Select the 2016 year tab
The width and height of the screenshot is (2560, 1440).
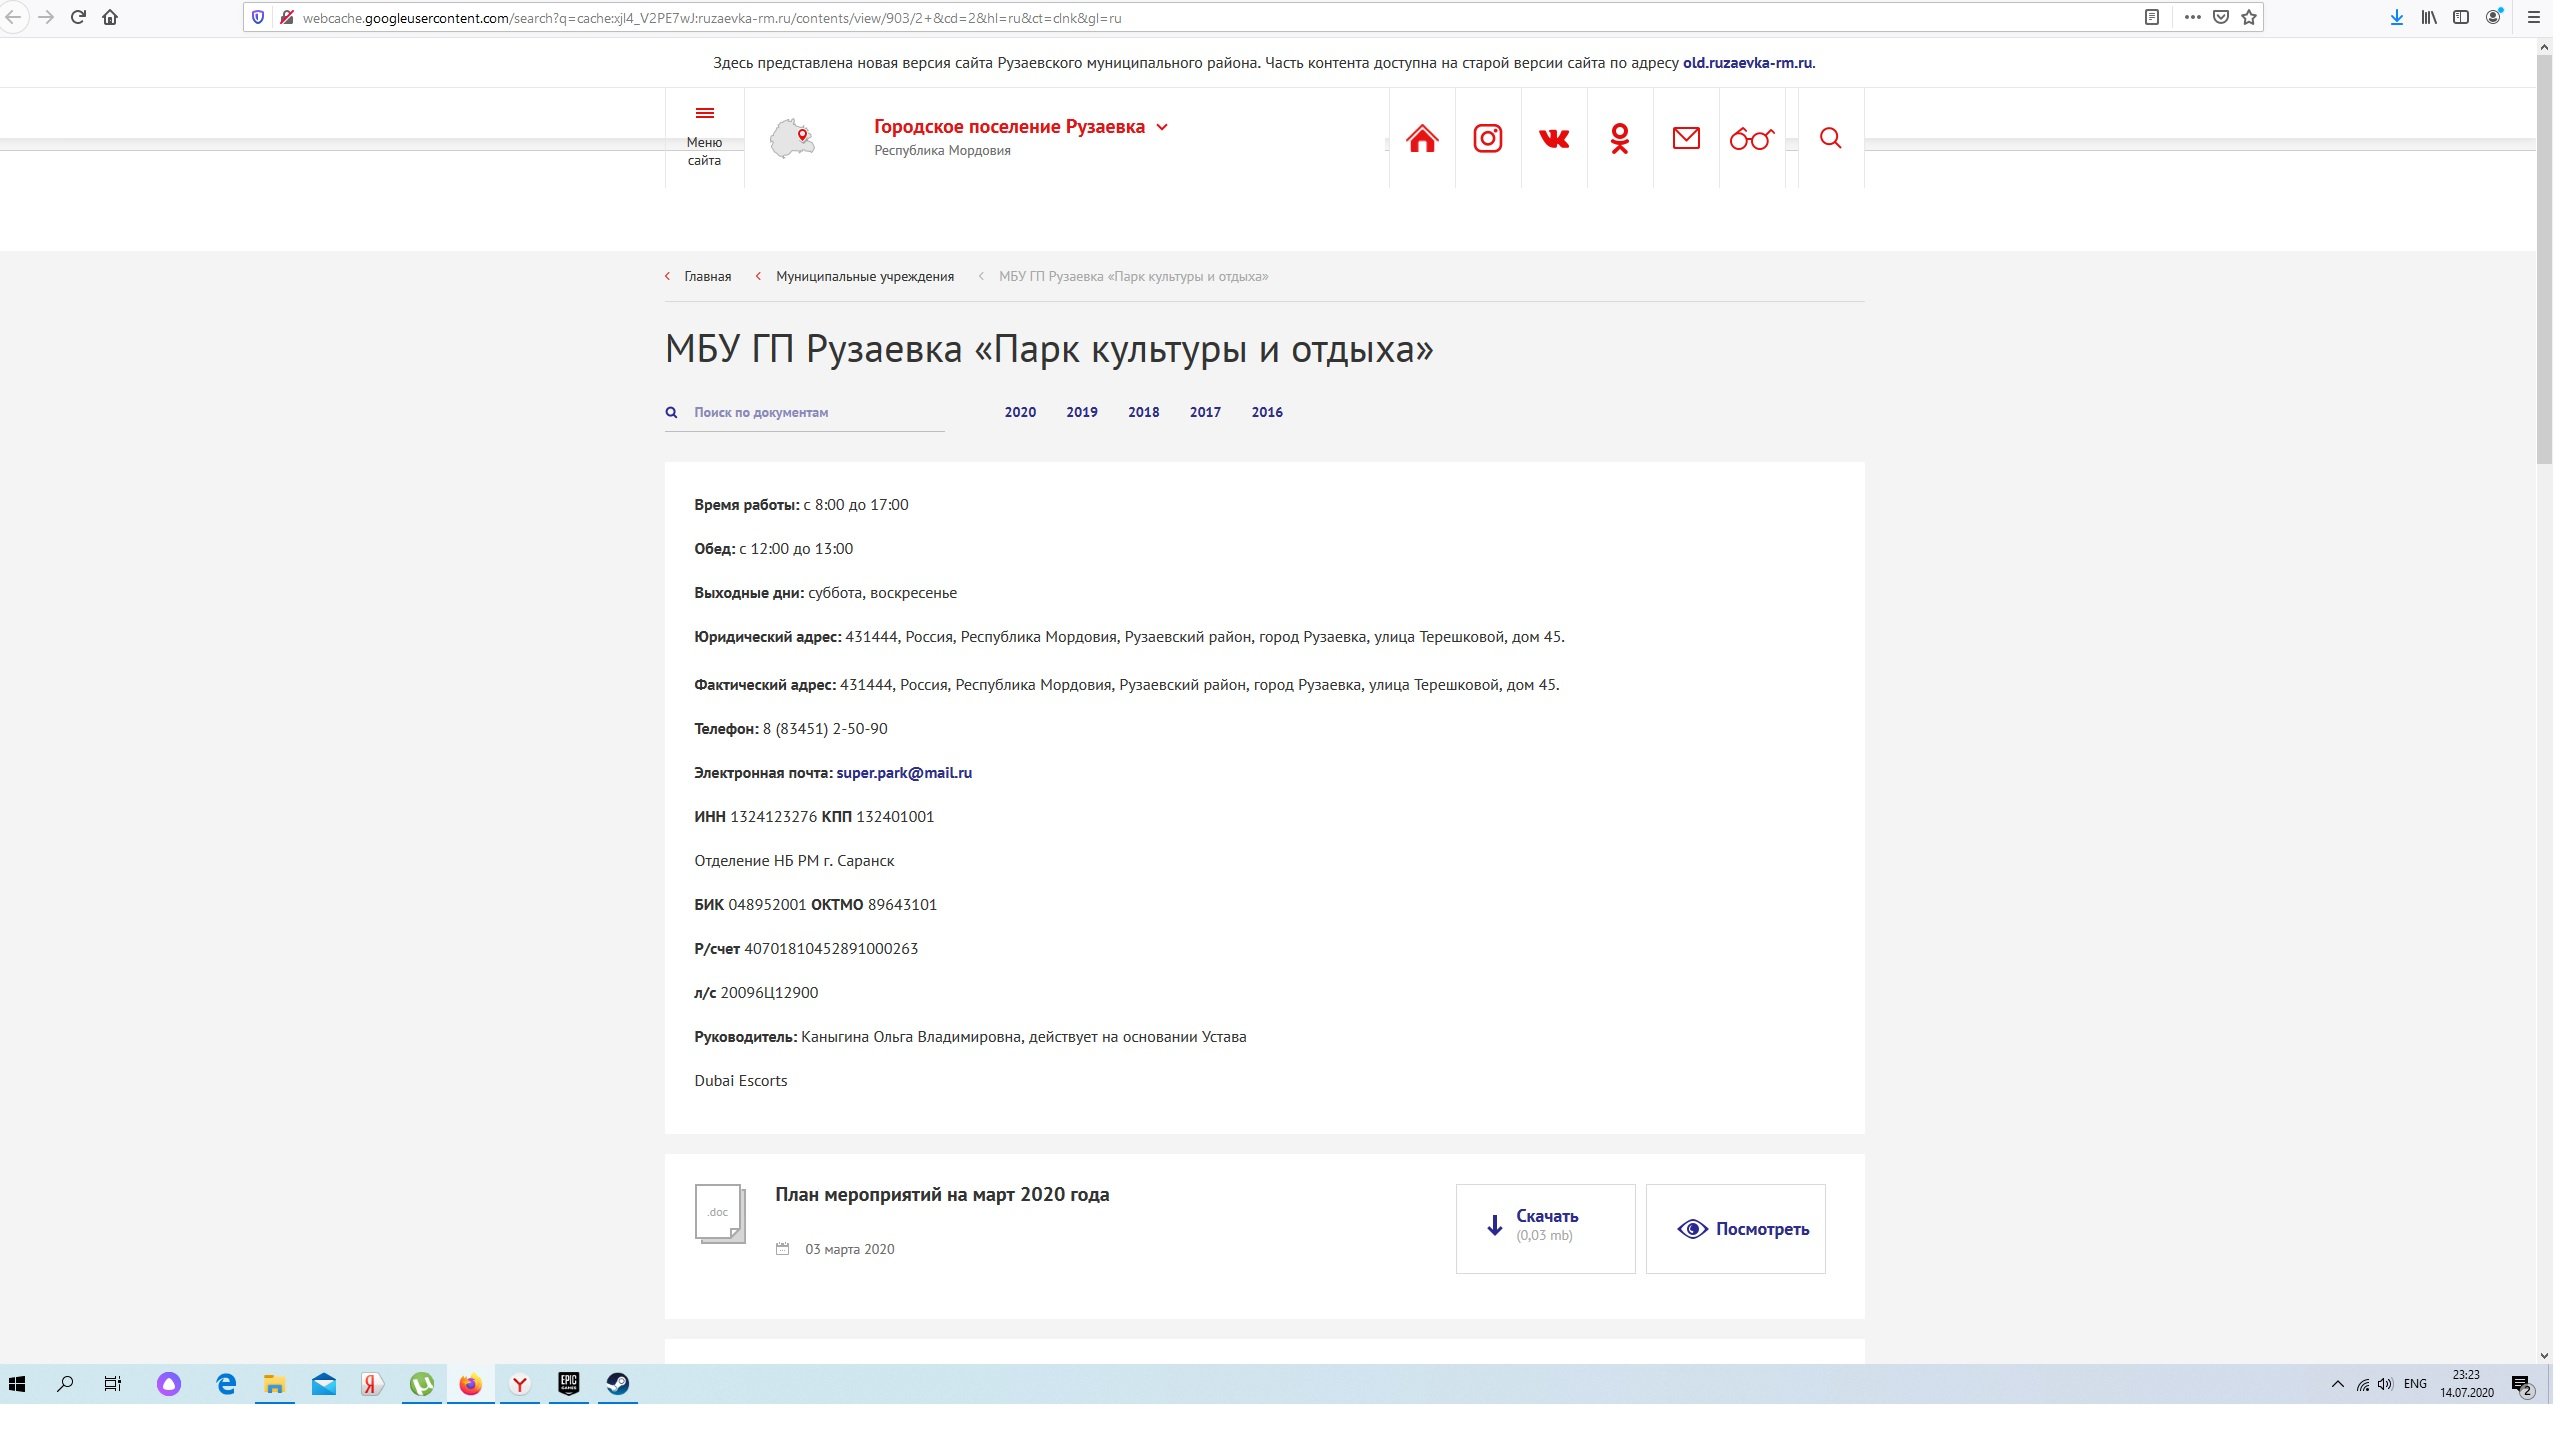[x=1267, y=412]
